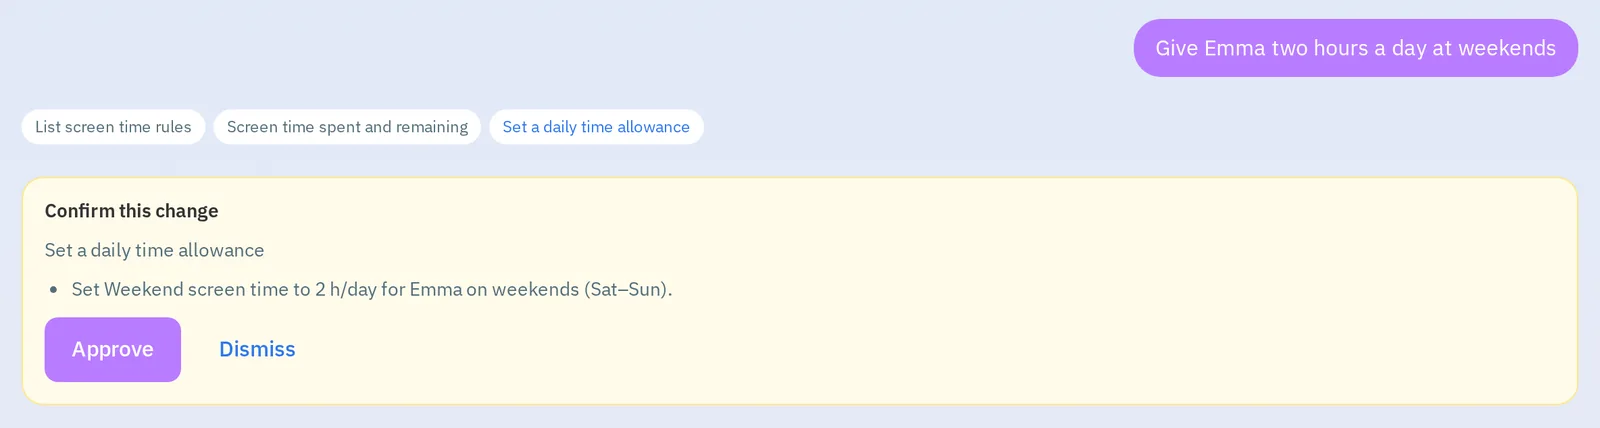The height and width of the screenshot is (428, 1600).
Task: Click the word rules in the first chip
Action: click(173, 127)
